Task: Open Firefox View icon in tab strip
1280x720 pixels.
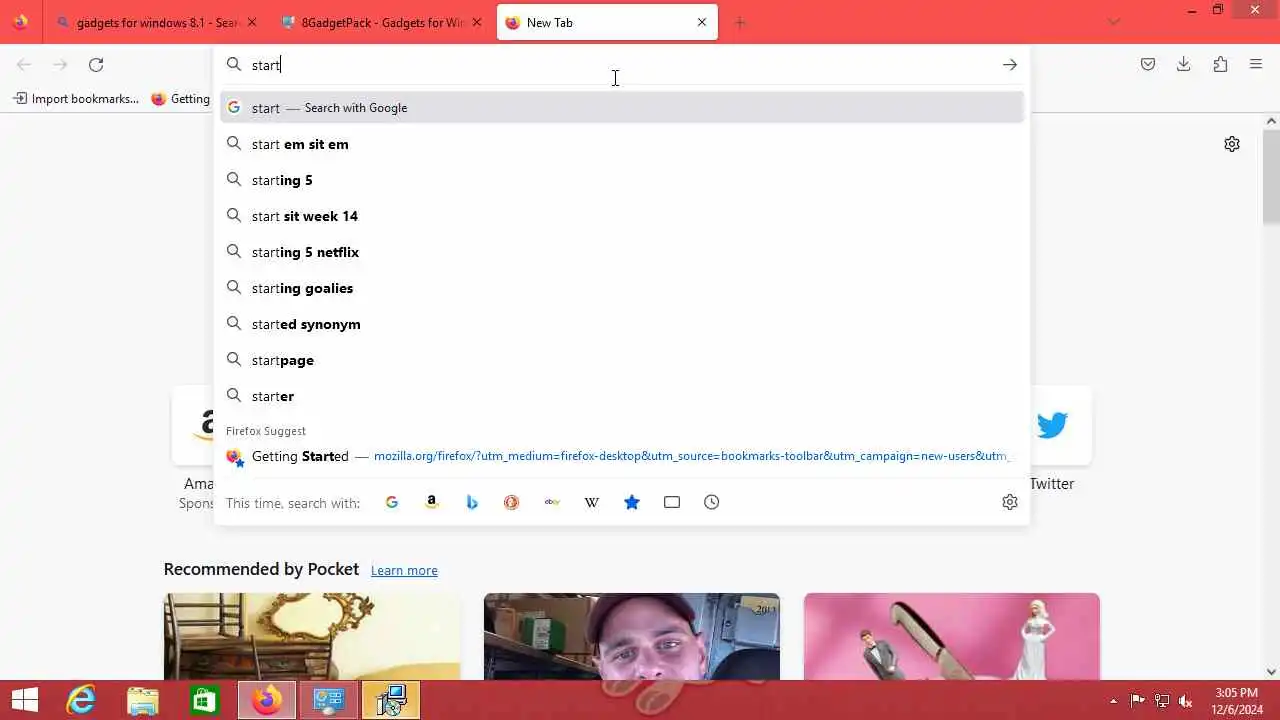Action: (20, 22)
